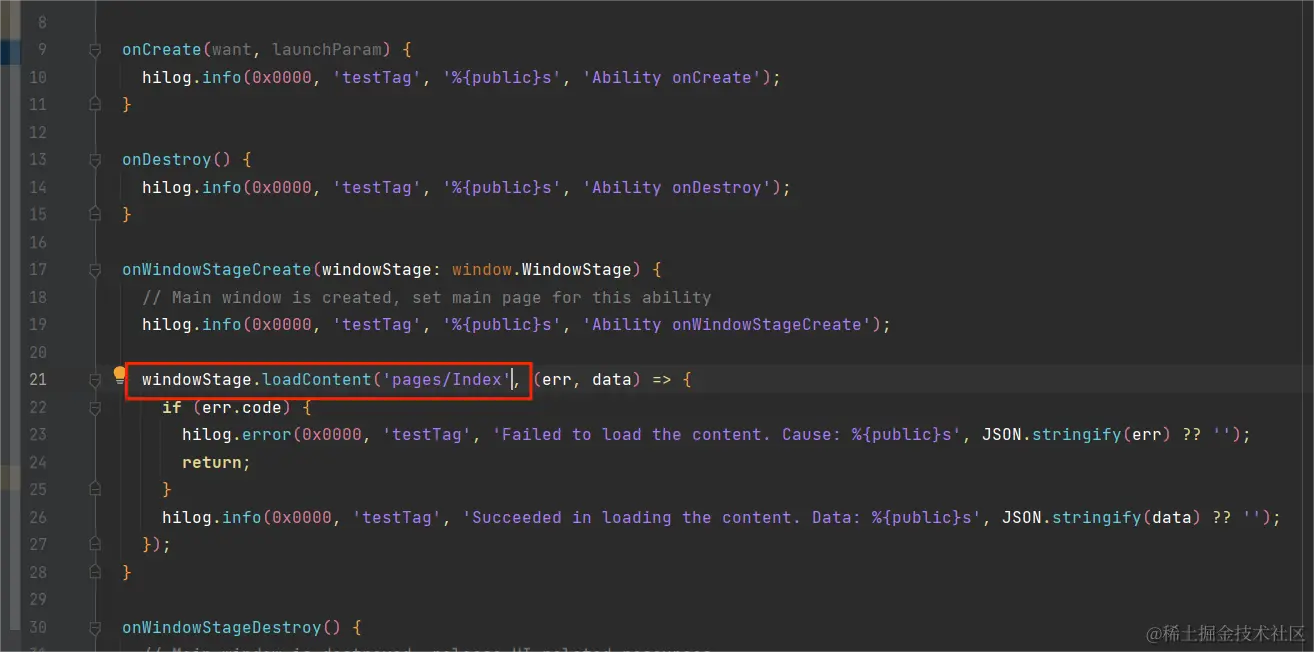Click gutter line number 8
Screen dimensions: 1314x652
(40, 22)
